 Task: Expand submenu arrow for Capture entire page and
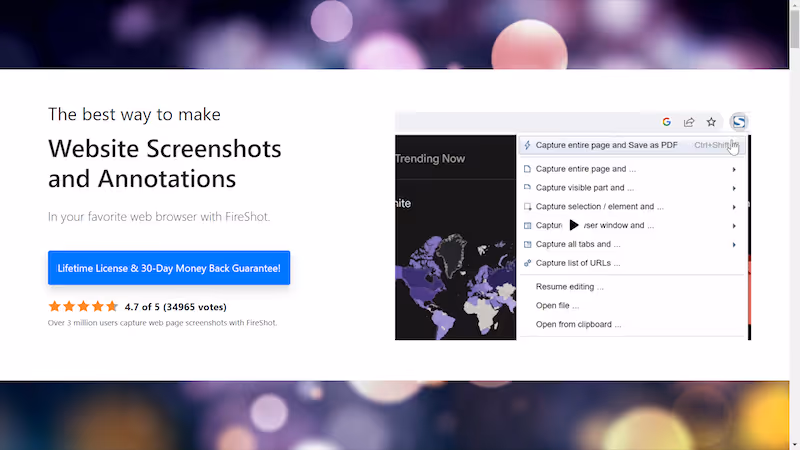coord(734,169)
